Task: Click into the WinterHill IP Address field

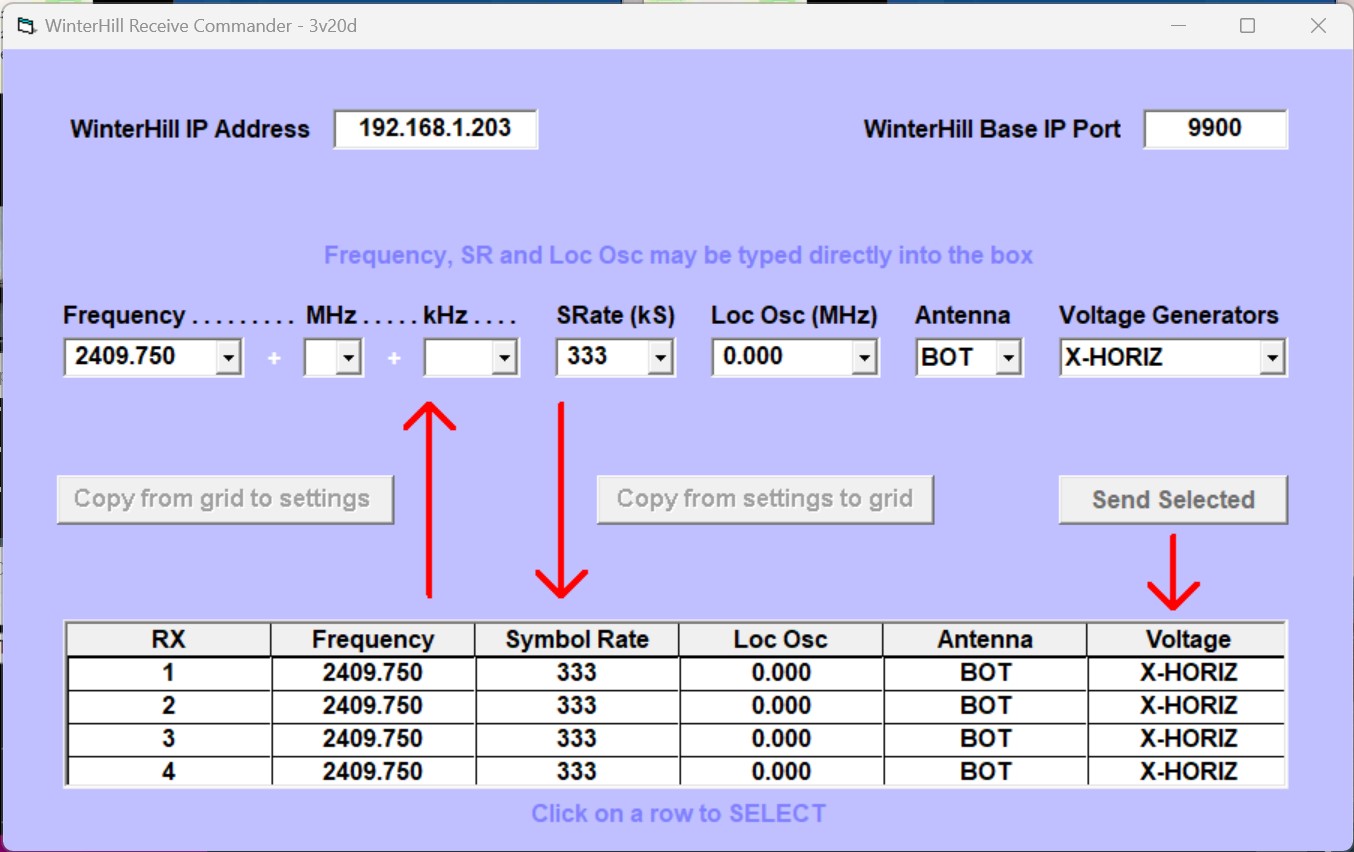Action: pos(435,129)
